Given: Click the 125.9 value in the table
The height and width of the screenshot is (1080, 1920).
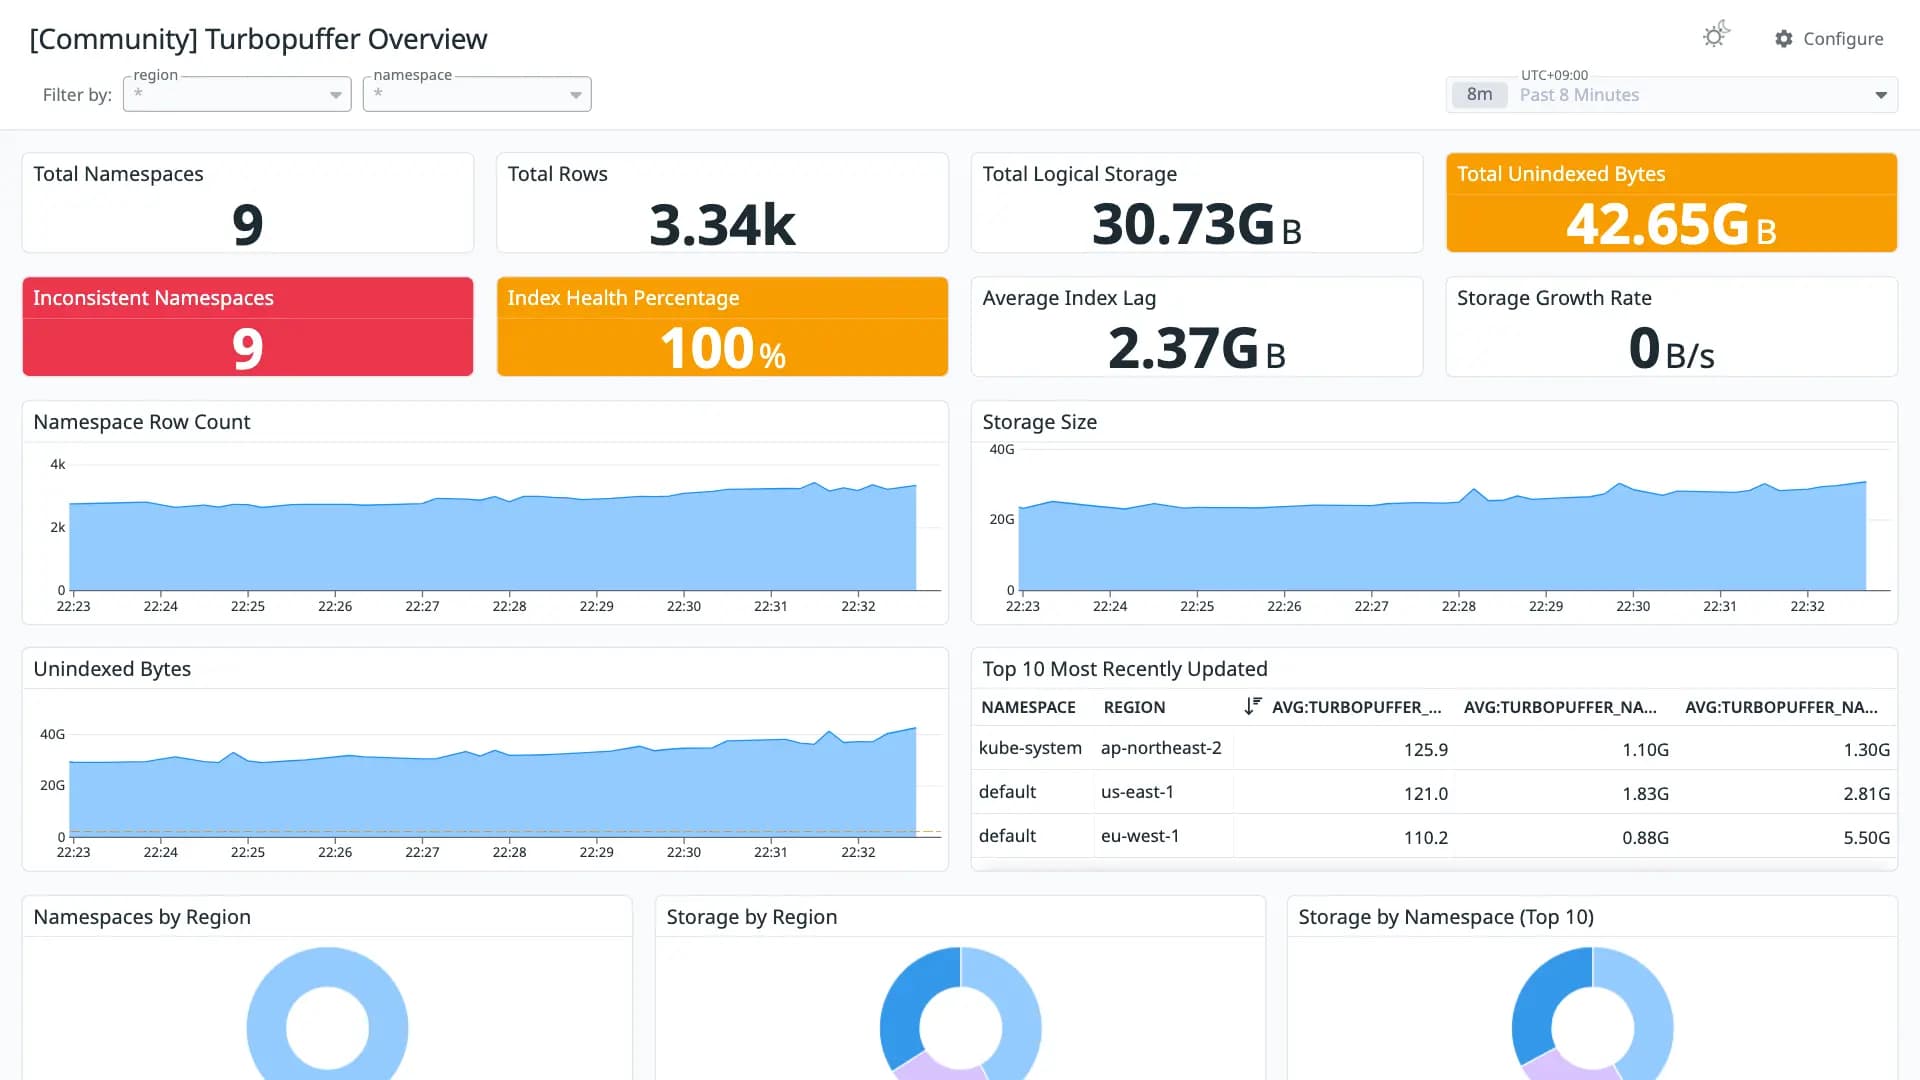Looking at the screenshot, I should [1425, 750].
